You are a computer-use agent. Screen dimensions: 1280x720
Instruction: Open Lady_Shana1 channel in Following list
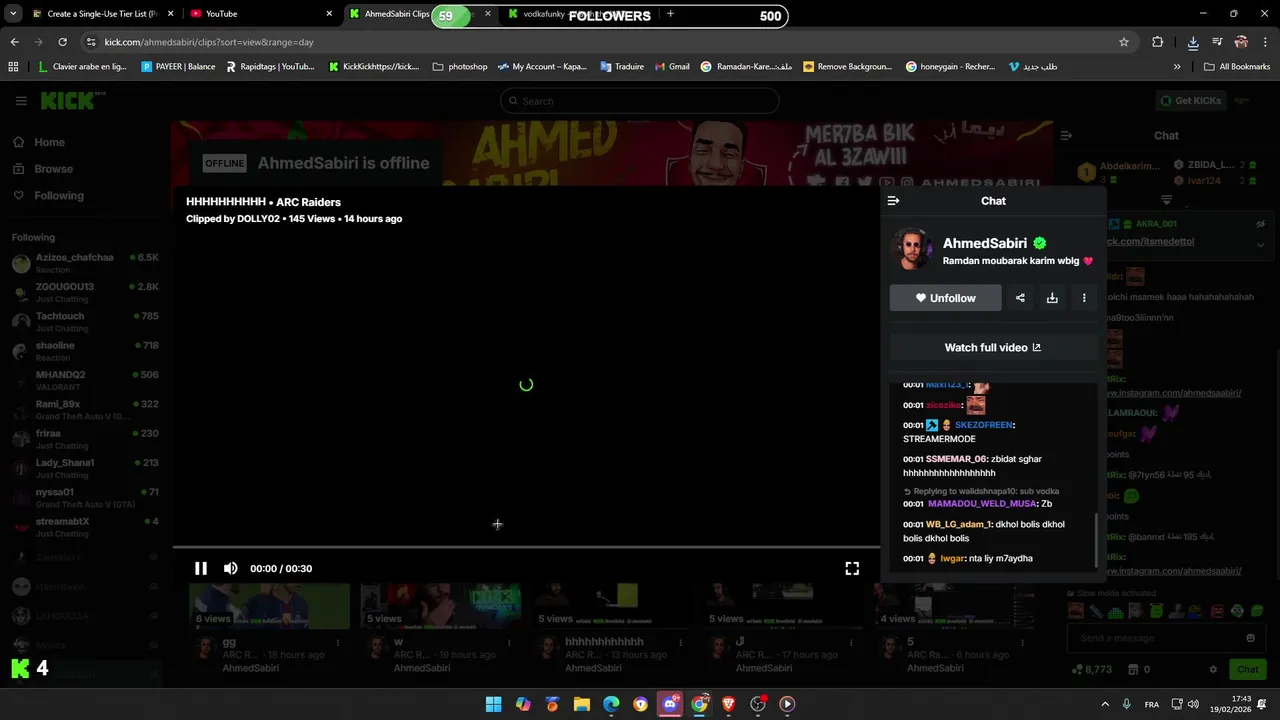pos(85,468)
